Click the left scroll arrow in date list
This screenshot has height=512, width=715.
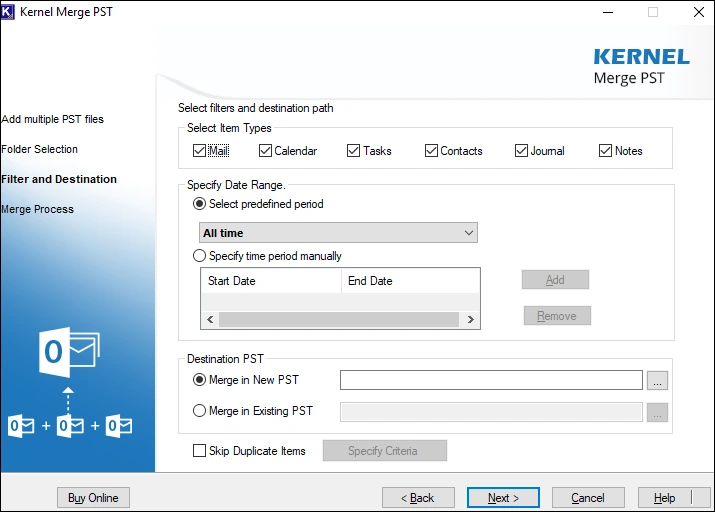[210, 320]
